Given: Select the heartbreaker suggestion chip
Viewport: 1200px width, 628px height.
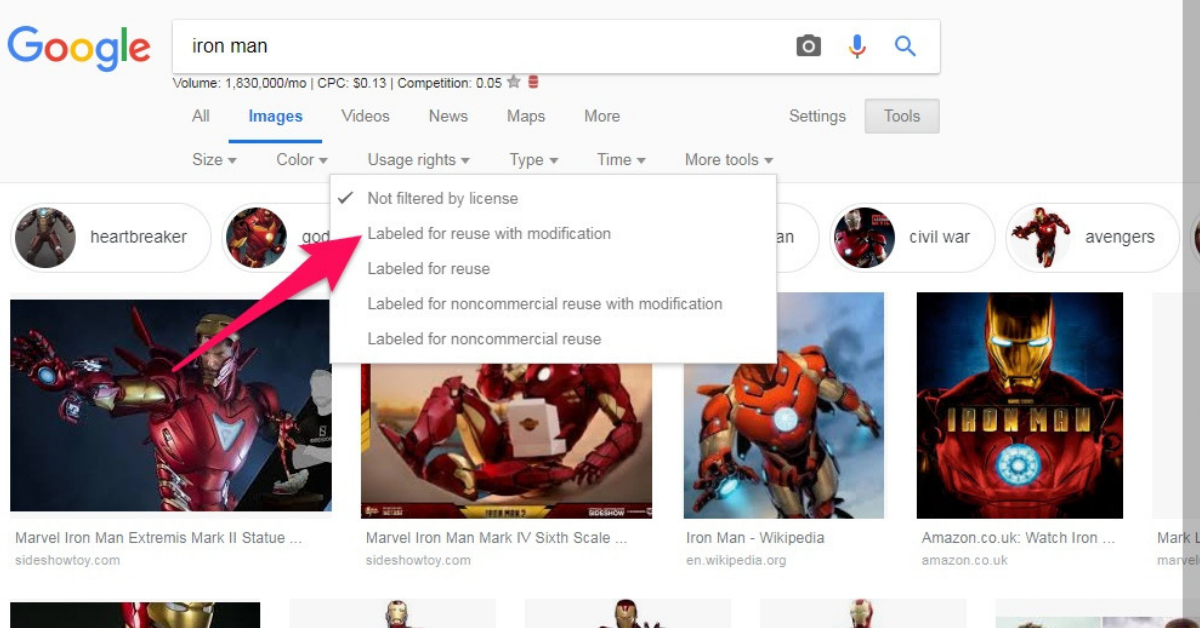Looking at the screenshot, I should pos(111,238).
